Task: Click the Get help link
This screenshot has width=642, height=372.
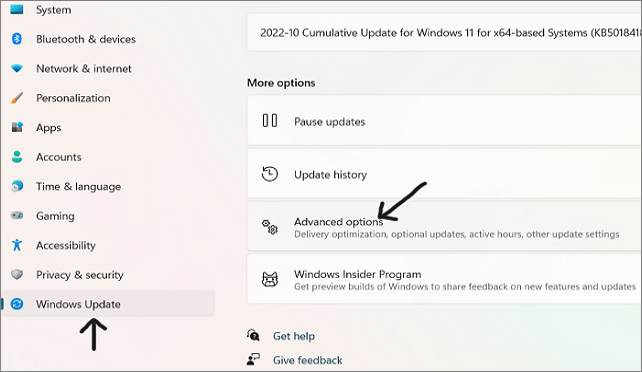Action: [x=294, y=336]
